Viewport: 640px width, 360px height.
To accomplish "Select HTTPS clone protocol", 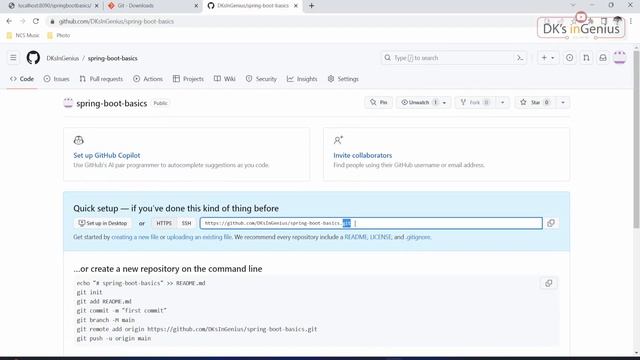I will click(x=164, y=223).
